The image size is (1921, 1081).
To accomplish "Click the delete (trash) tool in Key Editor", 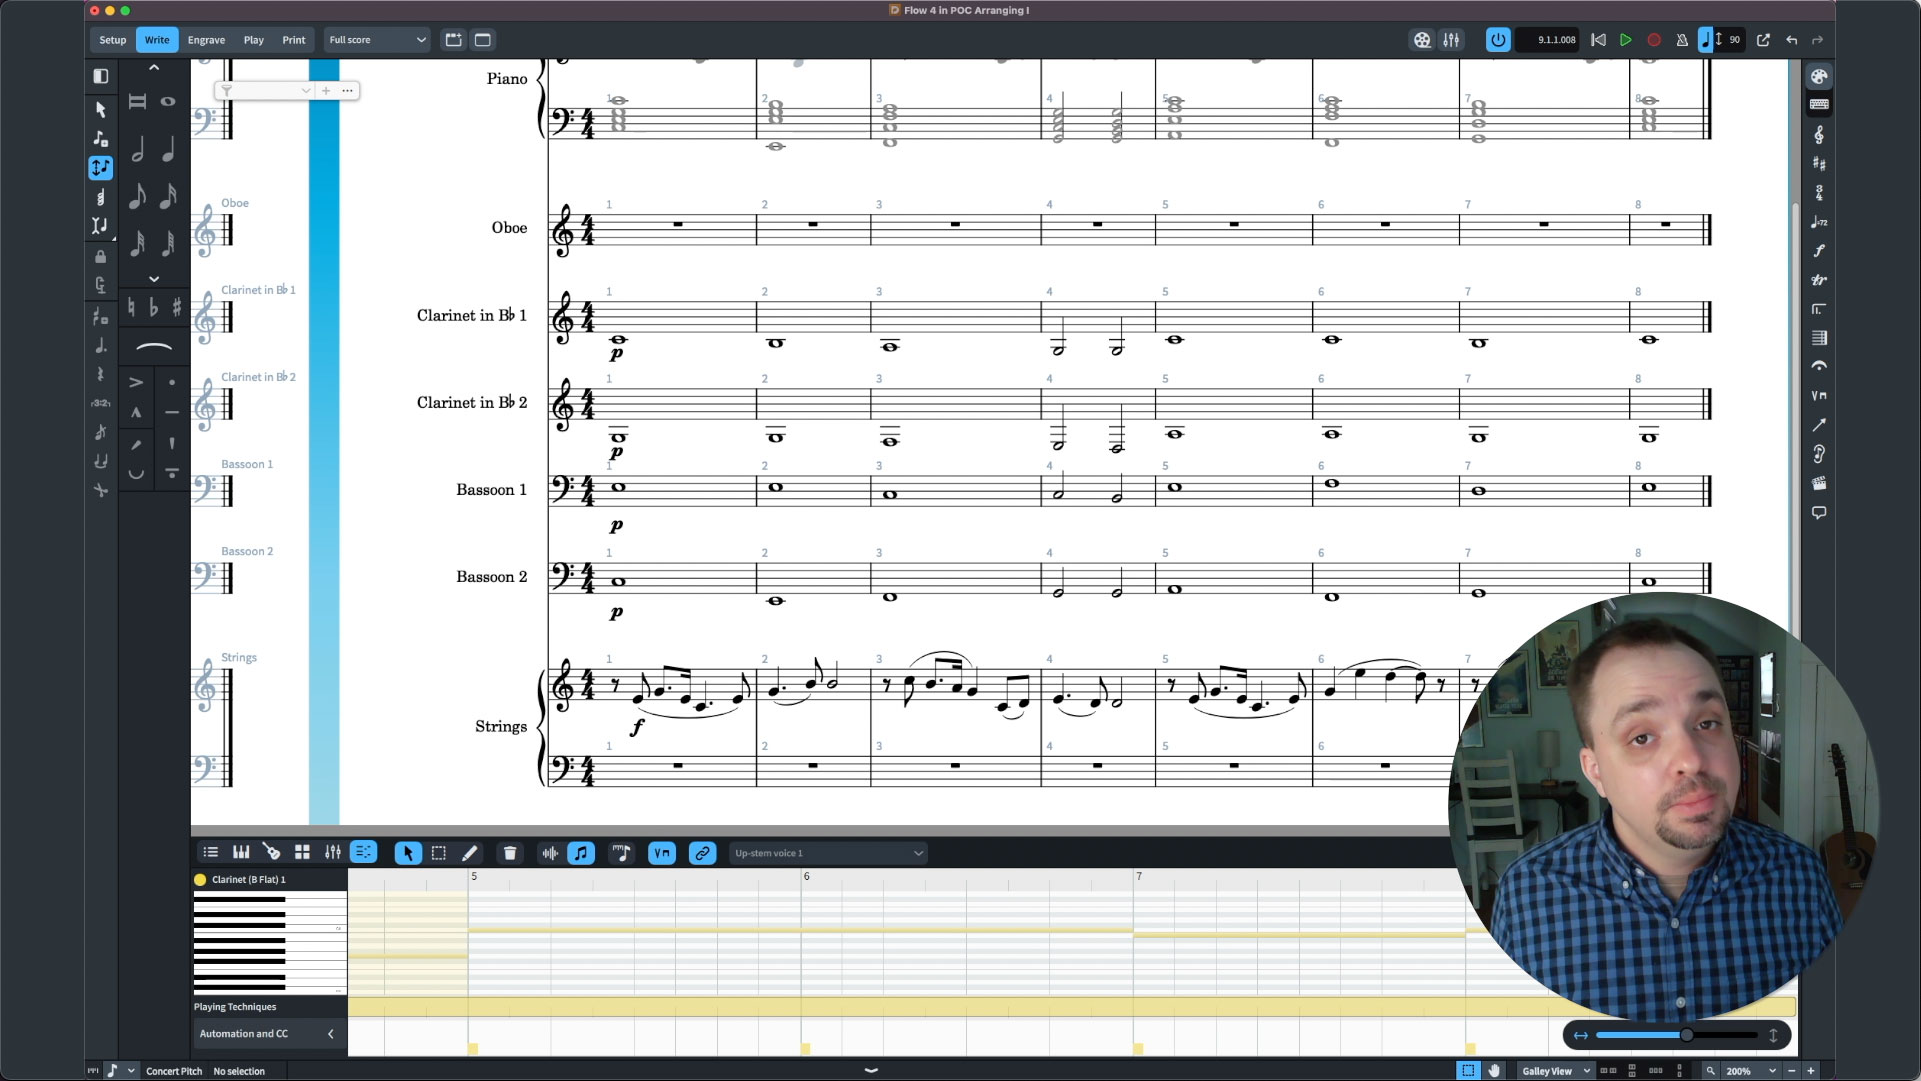I will (510, 853).
